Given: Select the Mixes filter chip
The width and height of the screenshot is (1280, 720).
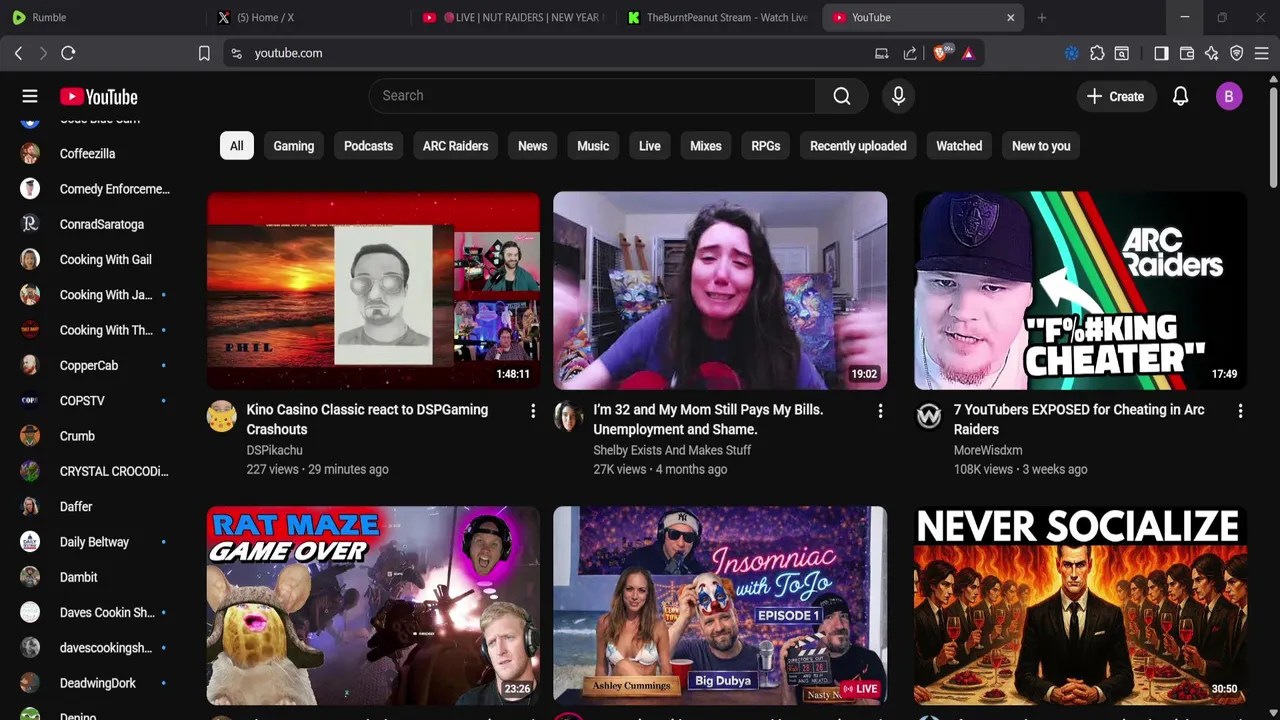Looking at the screenshot, I should click(x=706, y=146).
